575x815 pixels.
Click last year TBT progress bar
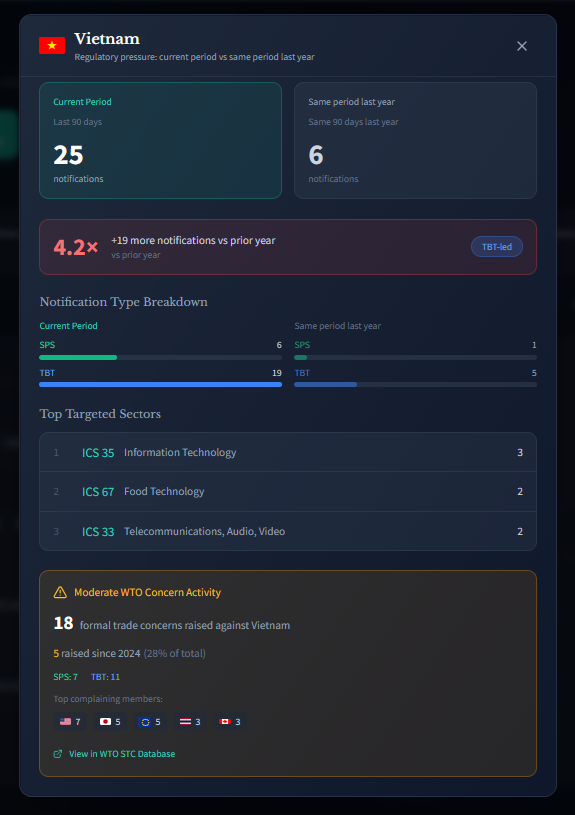[x=415, y=385]
